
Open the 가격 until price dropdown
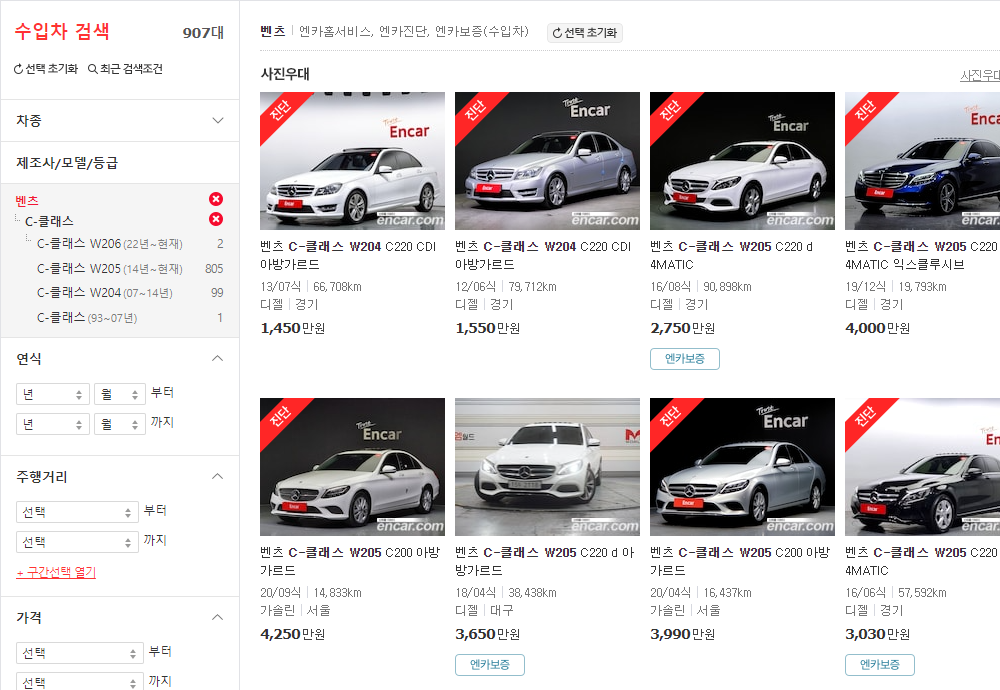point(80,682)
